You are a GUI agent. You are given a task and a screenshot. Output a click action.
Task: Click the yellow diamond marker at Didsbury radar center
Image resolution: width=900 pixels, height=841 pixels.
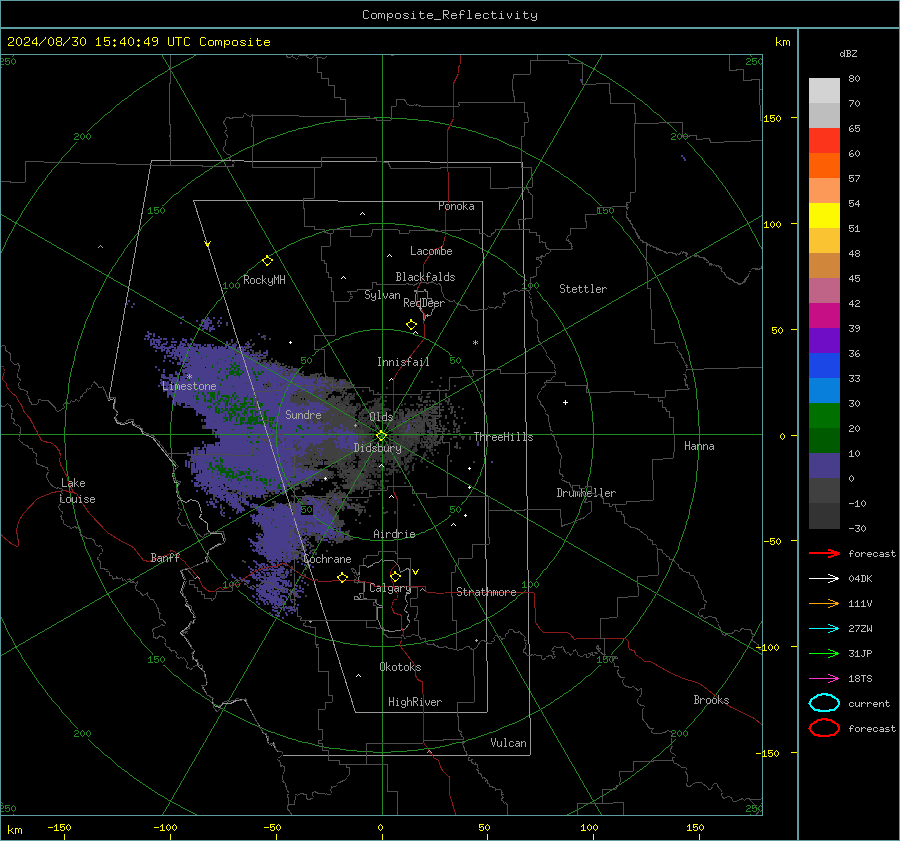pyautogui.click(x=381, y=436)
